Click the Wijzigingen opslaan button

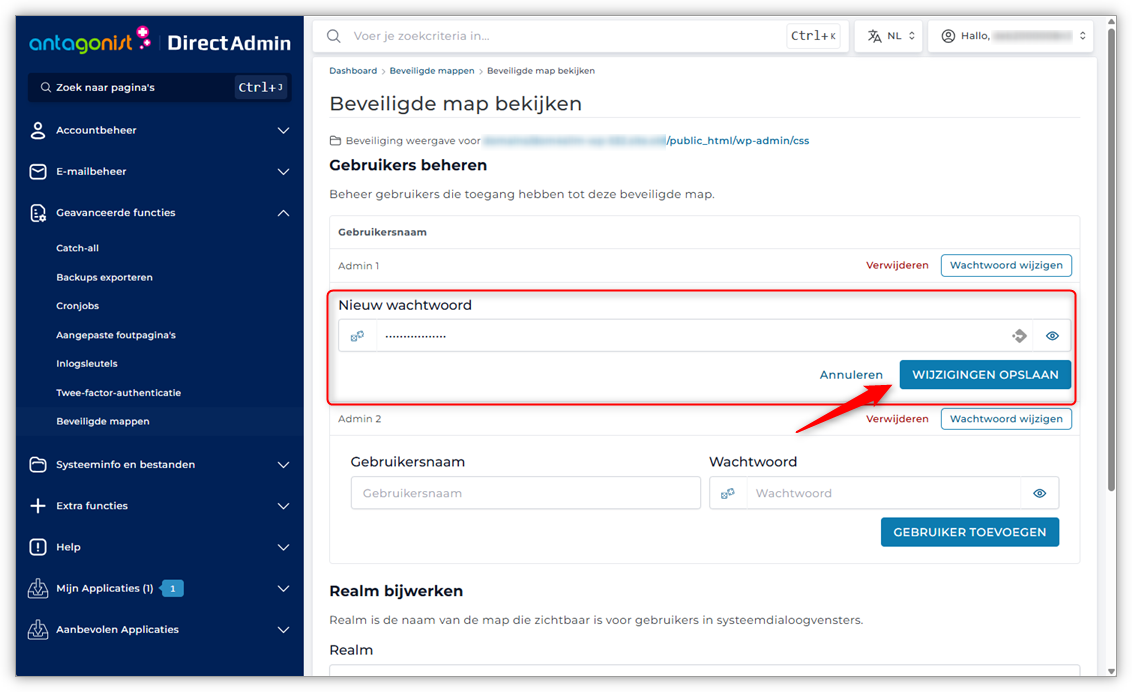(985, 375)
